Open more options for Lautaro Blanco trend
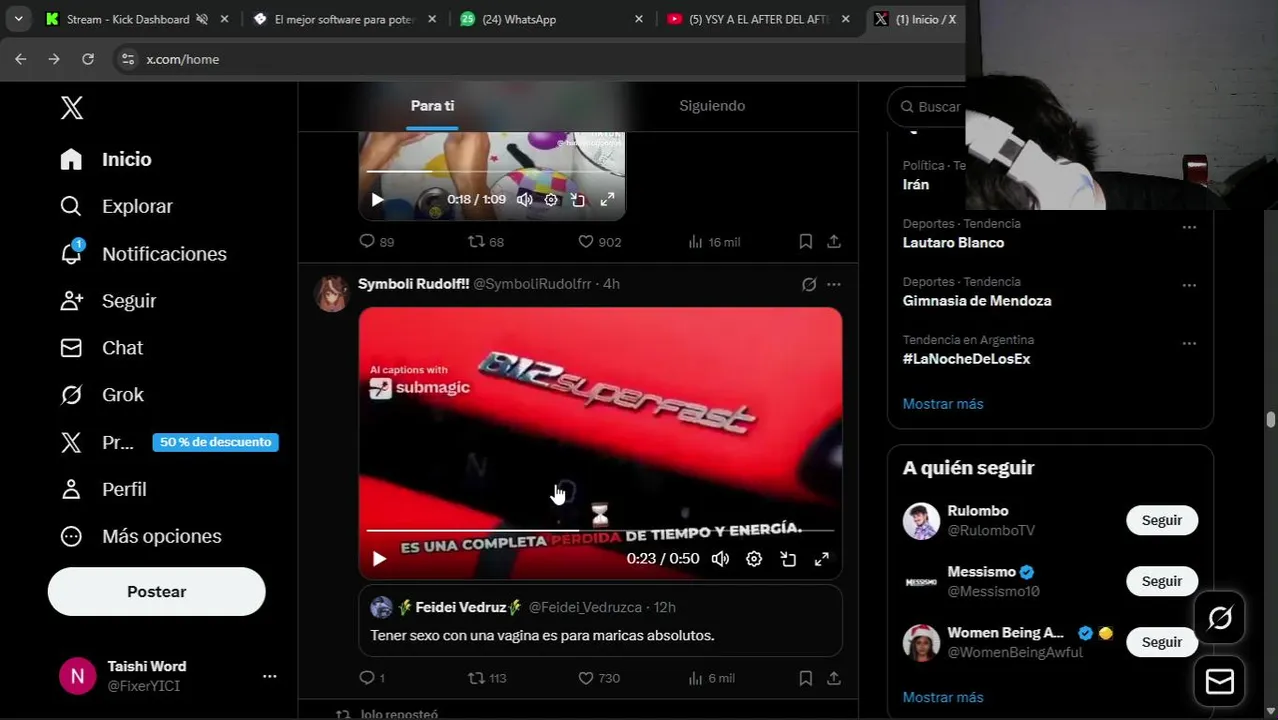Image resolution: width=1278 pixels, height=720 pixels. coord(1189,227)
